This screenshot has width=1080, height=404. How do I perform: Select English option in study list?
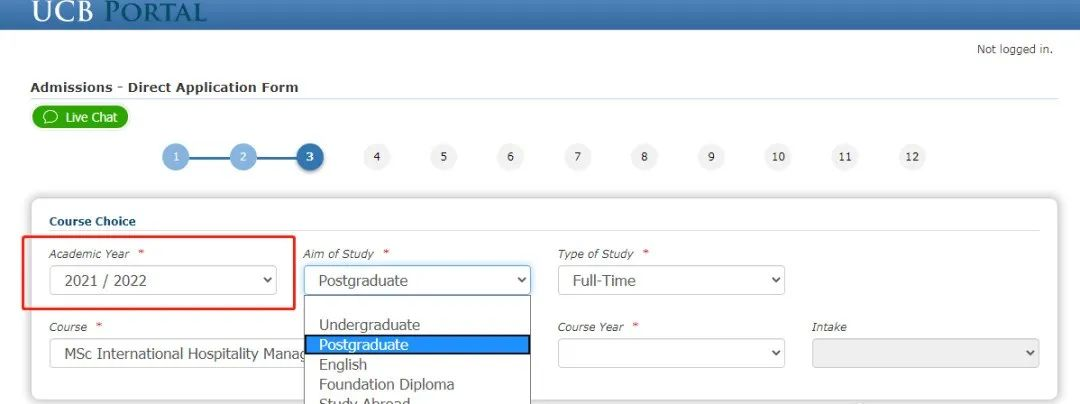coord(343,365)
